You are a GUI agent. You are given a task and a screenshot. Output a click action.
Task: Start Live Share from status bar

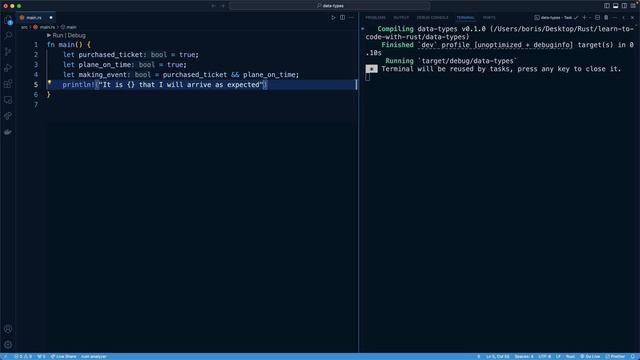[63, 356]
